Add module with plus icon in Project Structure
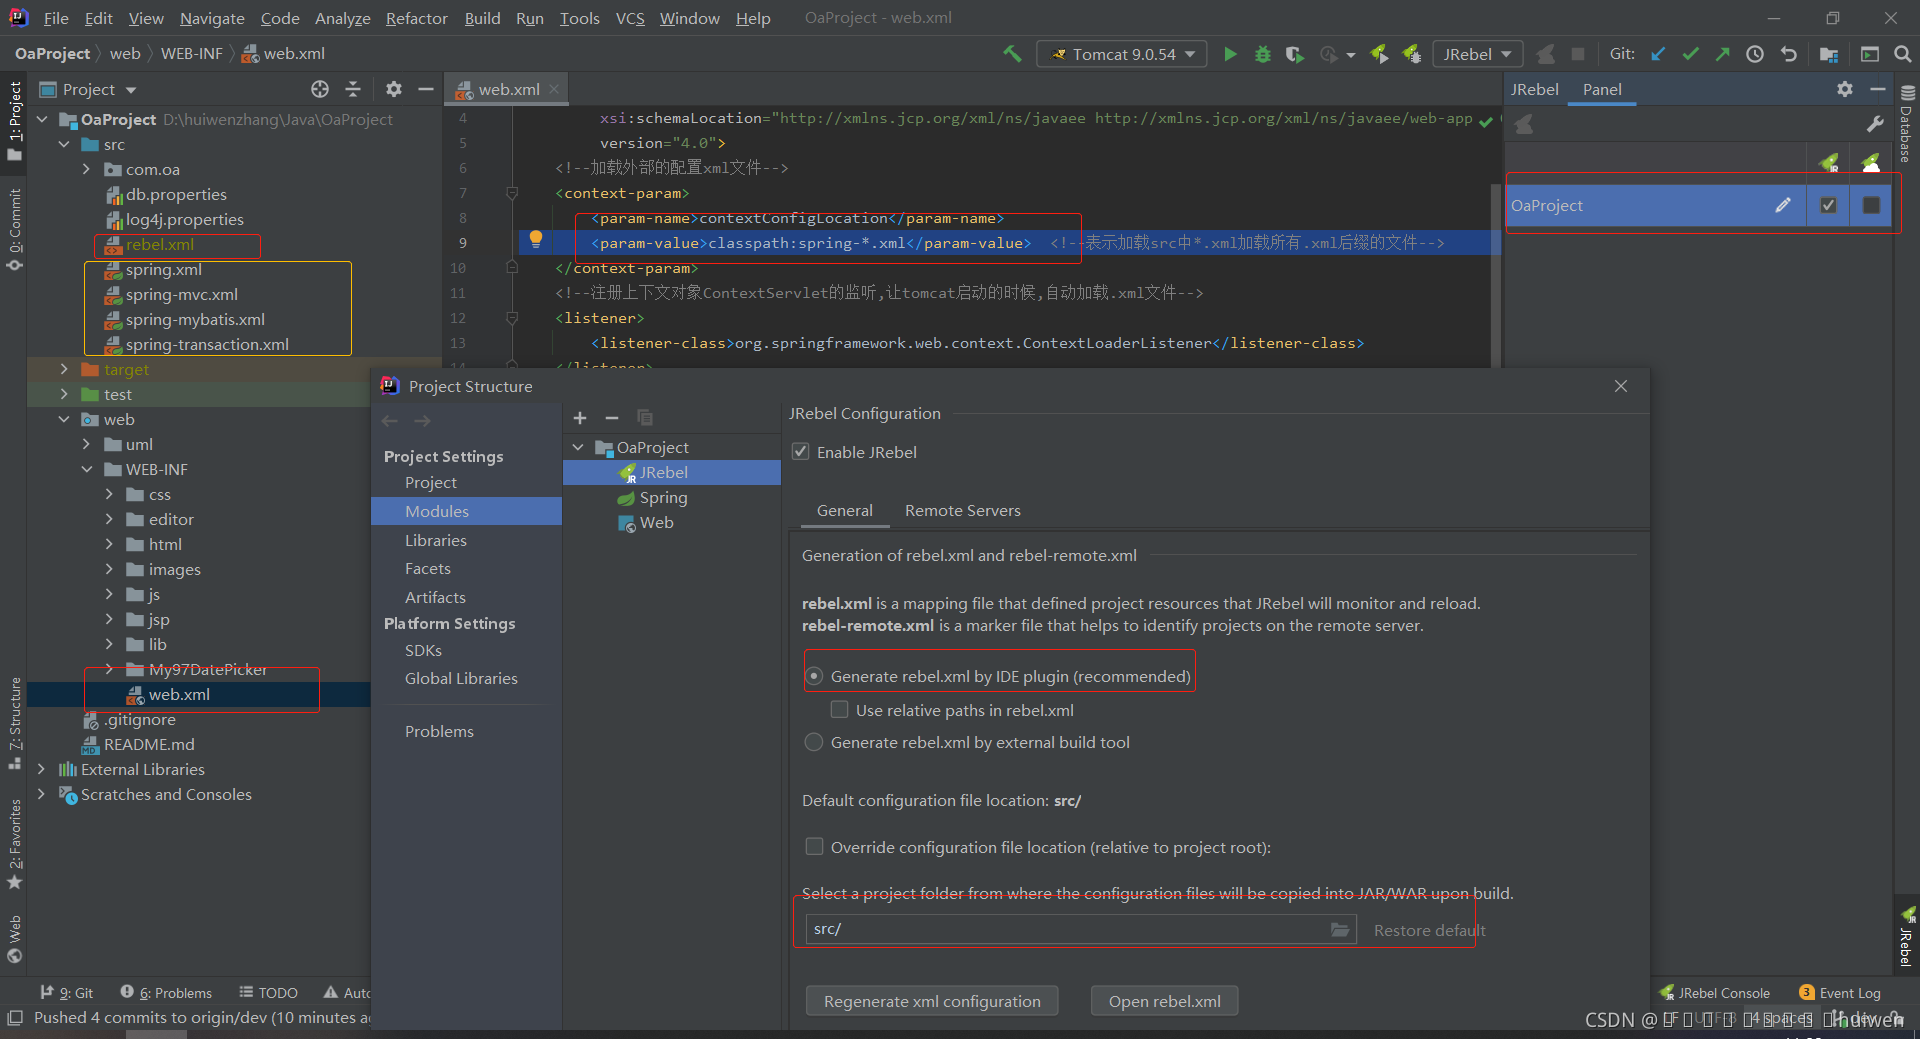This screenshot has height=1039, width=1920. (580, 418)
